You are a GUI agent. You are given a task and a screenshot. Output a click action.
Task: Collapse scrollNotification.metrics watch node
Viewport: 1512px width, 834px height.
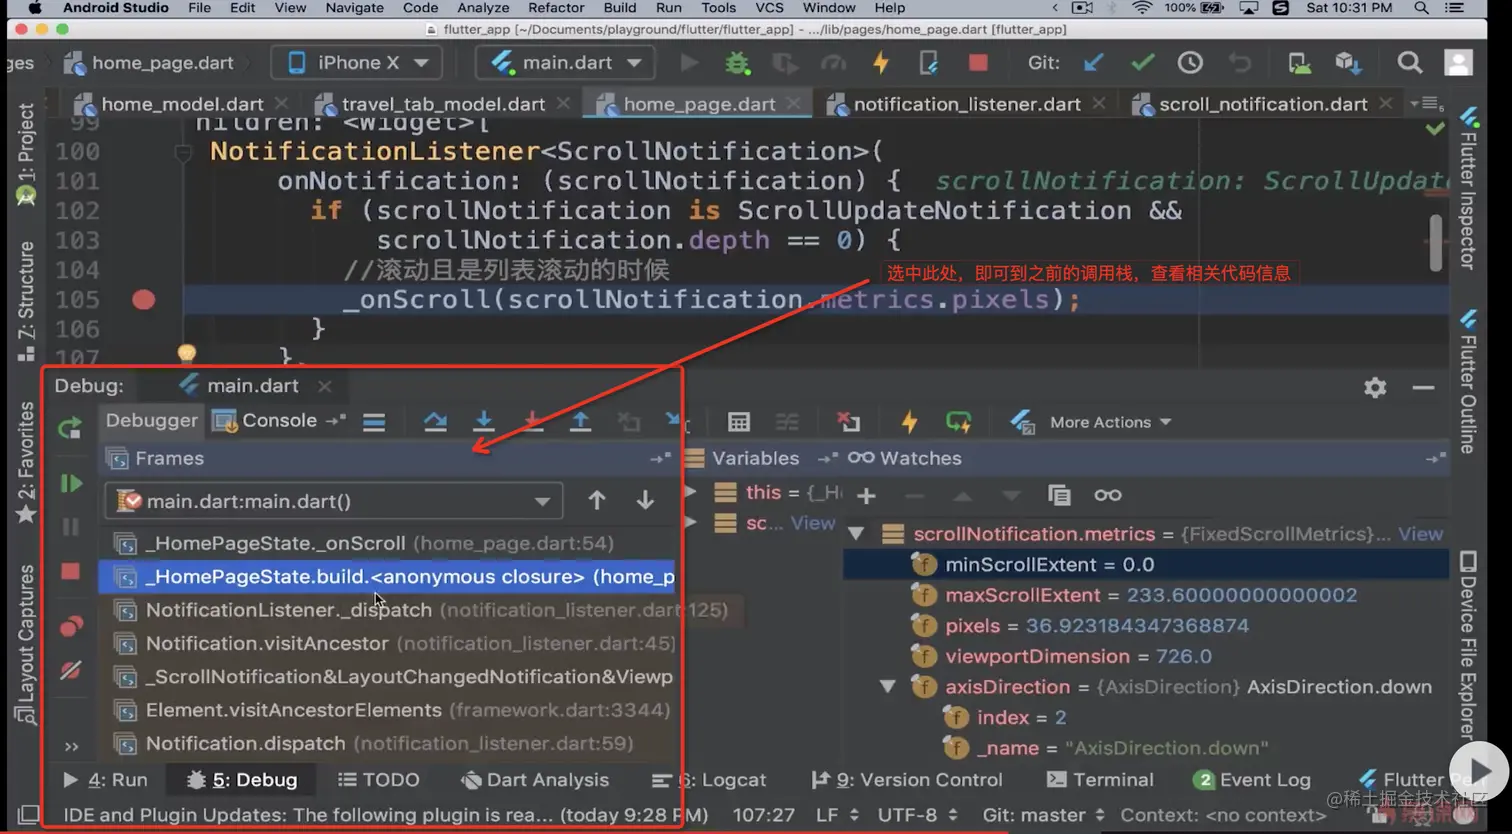point(857,534)
